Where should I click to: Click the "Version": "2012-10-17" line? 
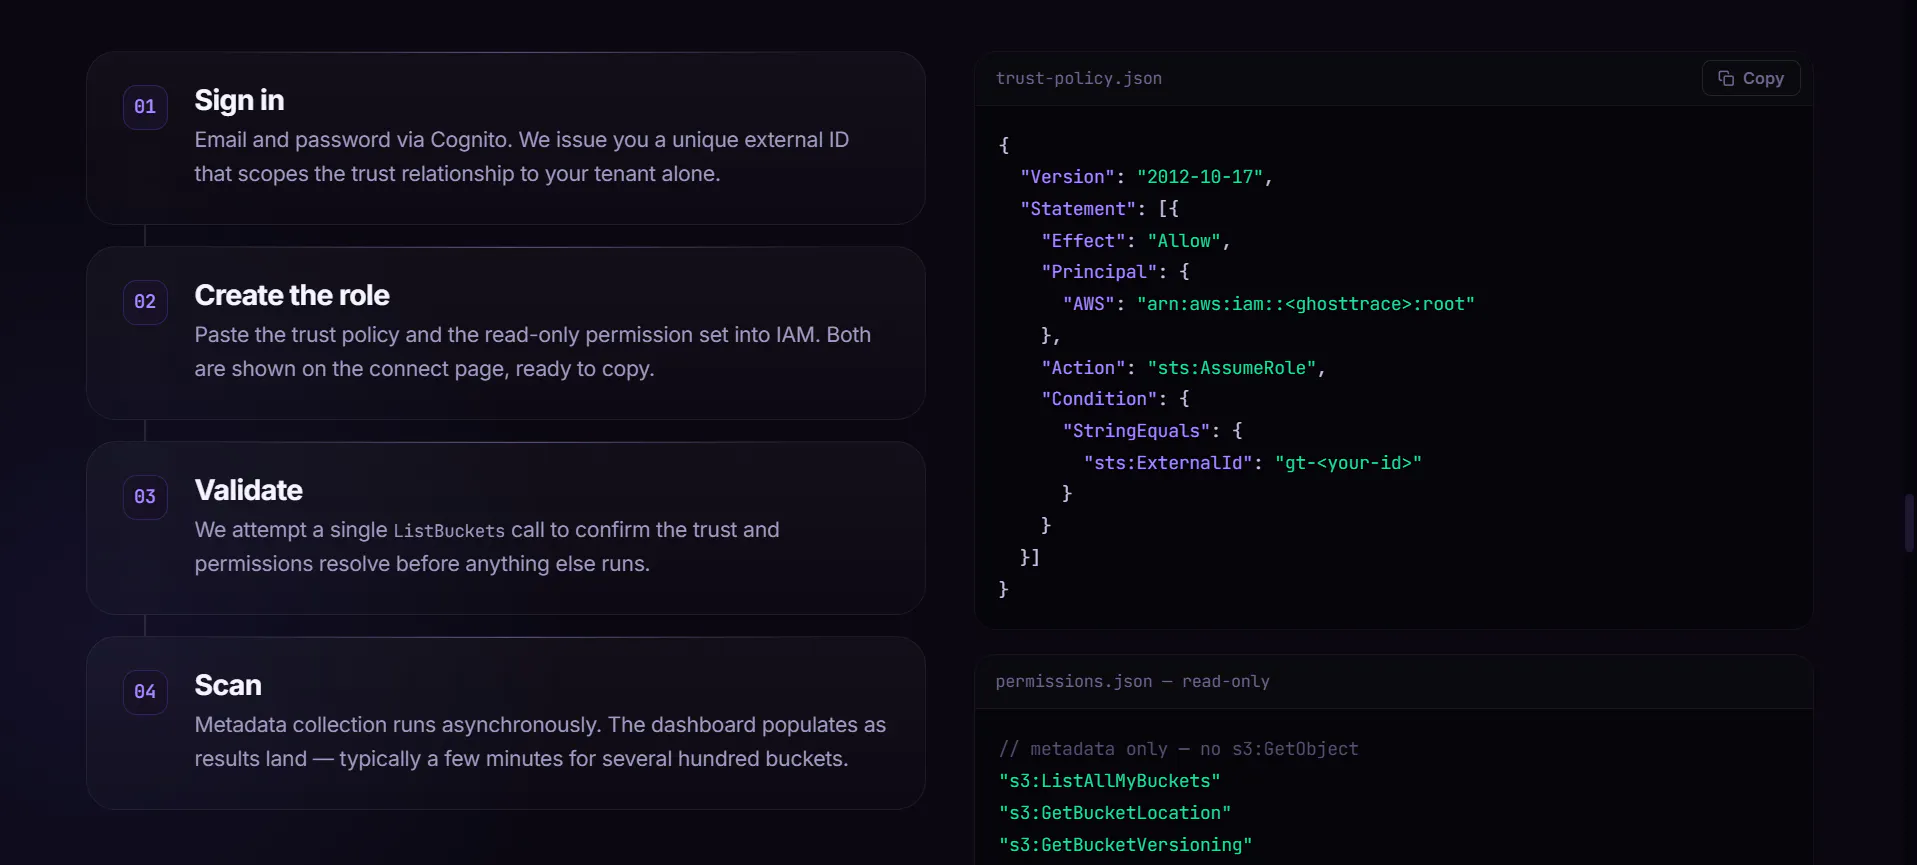click(x=1146, y=177)
